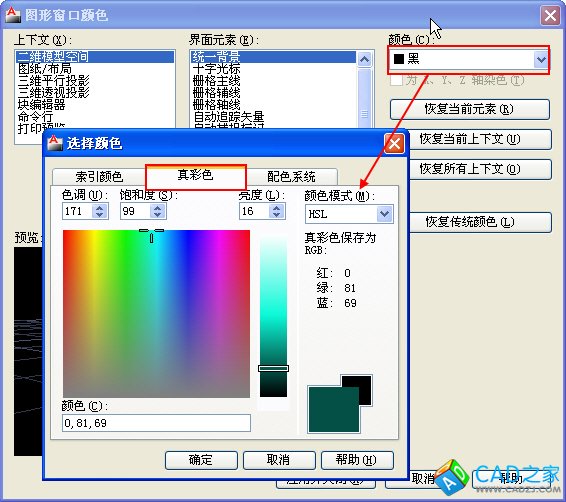Decrease the 色调 hue value with the down arrow
The image size is (566, 502).
point(100,215)
